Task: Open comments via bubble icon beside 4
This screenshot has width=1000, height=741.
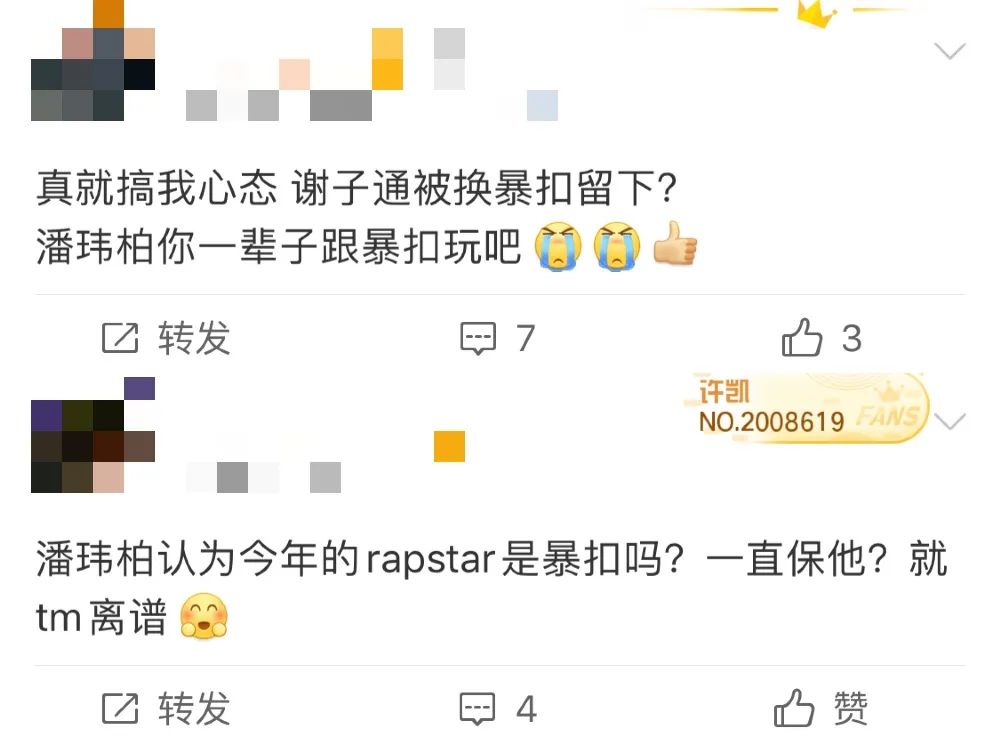Action: (478, 708)
